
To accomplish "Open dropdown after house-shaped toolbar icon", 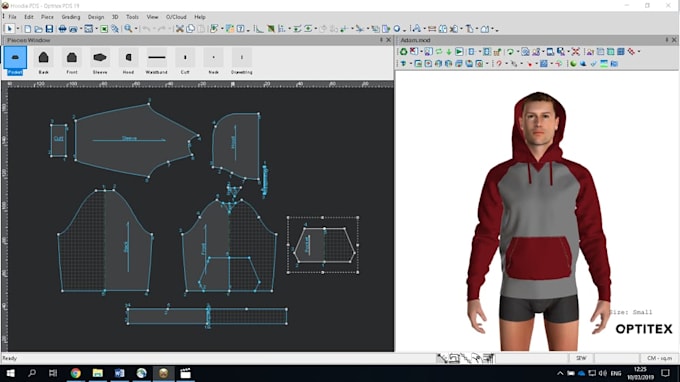I will [493, 30].
